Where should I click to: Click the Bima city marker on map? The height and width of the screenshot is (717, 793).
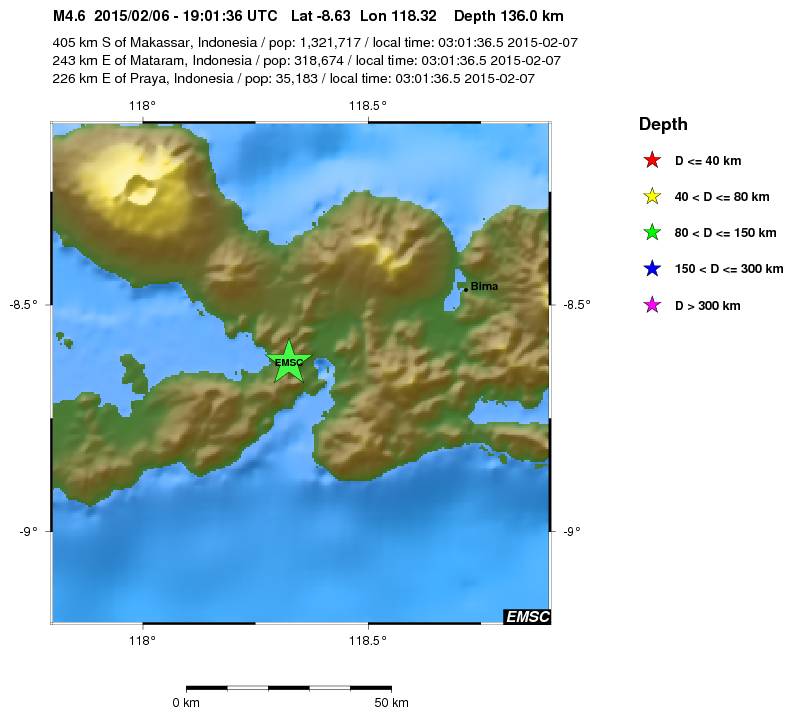click(x=466, y=290)
